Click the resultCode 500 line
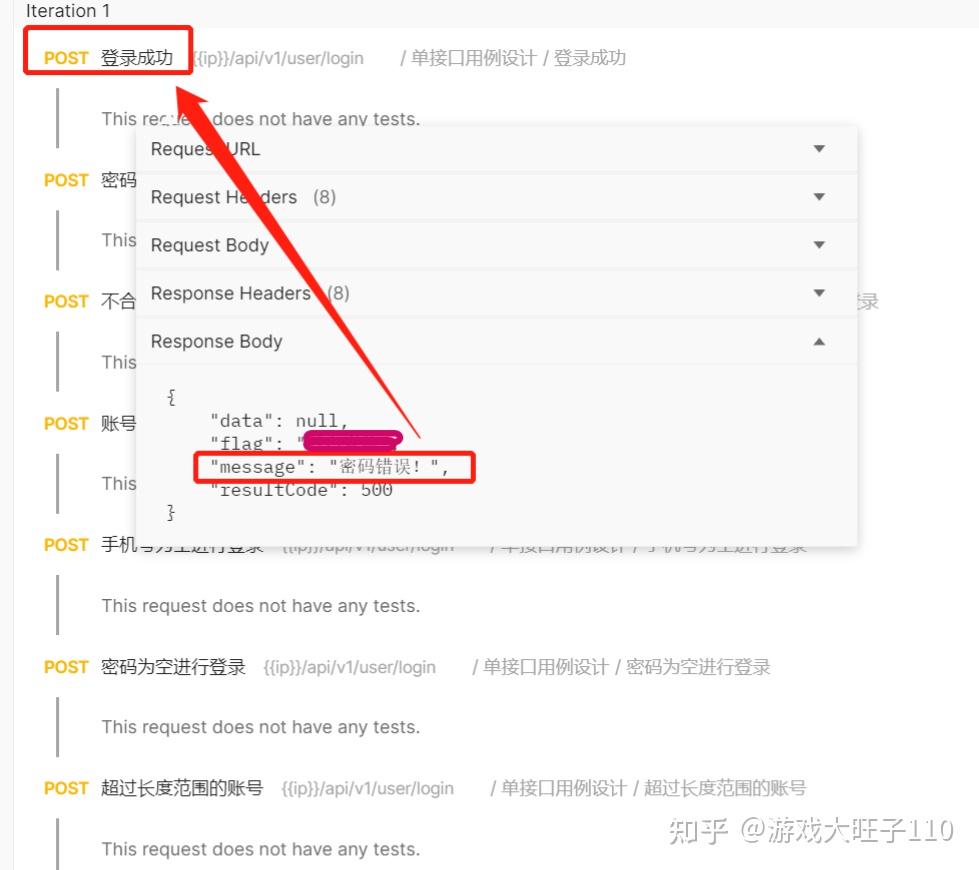 (302, 490)
